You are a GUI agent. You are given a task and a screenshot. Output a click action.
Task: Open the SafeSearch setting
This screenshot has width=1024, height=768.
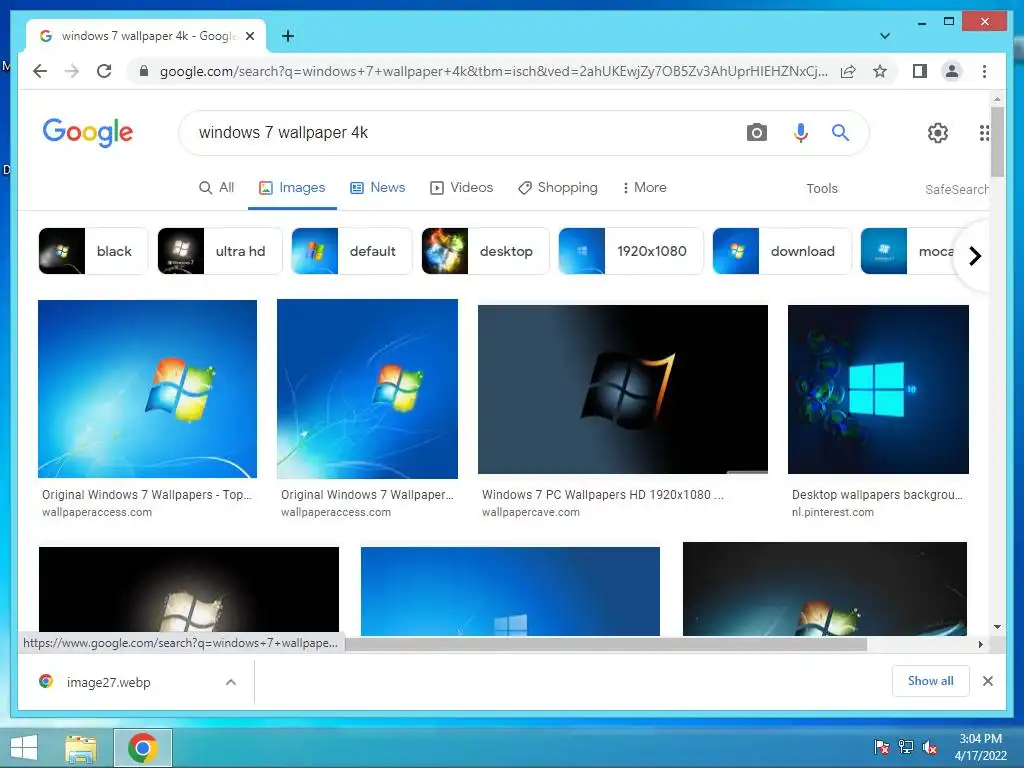coord(956,189)
